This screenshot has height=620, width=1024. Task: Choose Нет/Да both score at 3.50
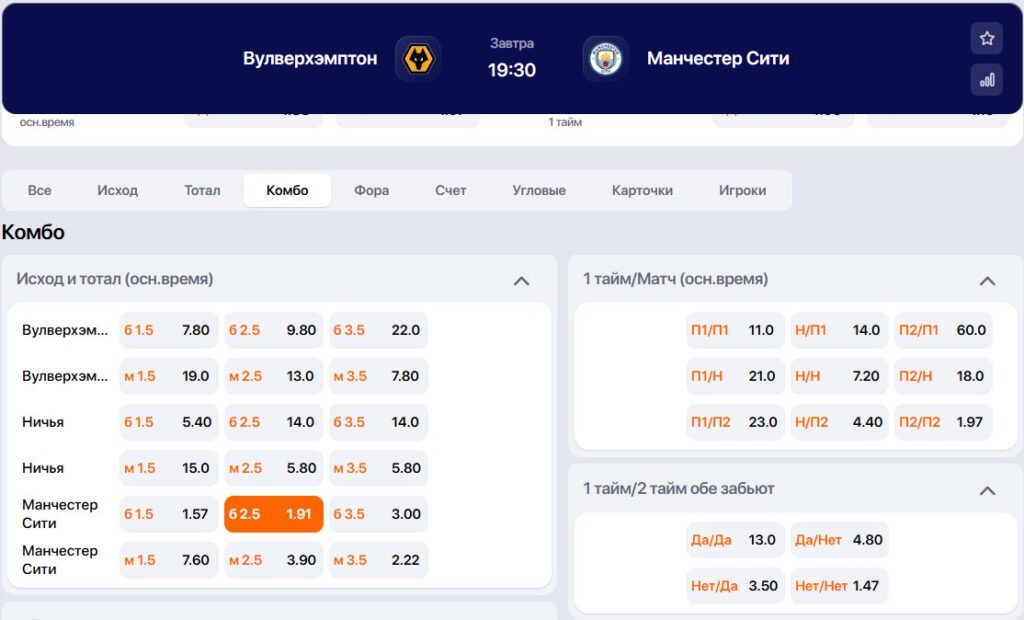click(735, 586)
